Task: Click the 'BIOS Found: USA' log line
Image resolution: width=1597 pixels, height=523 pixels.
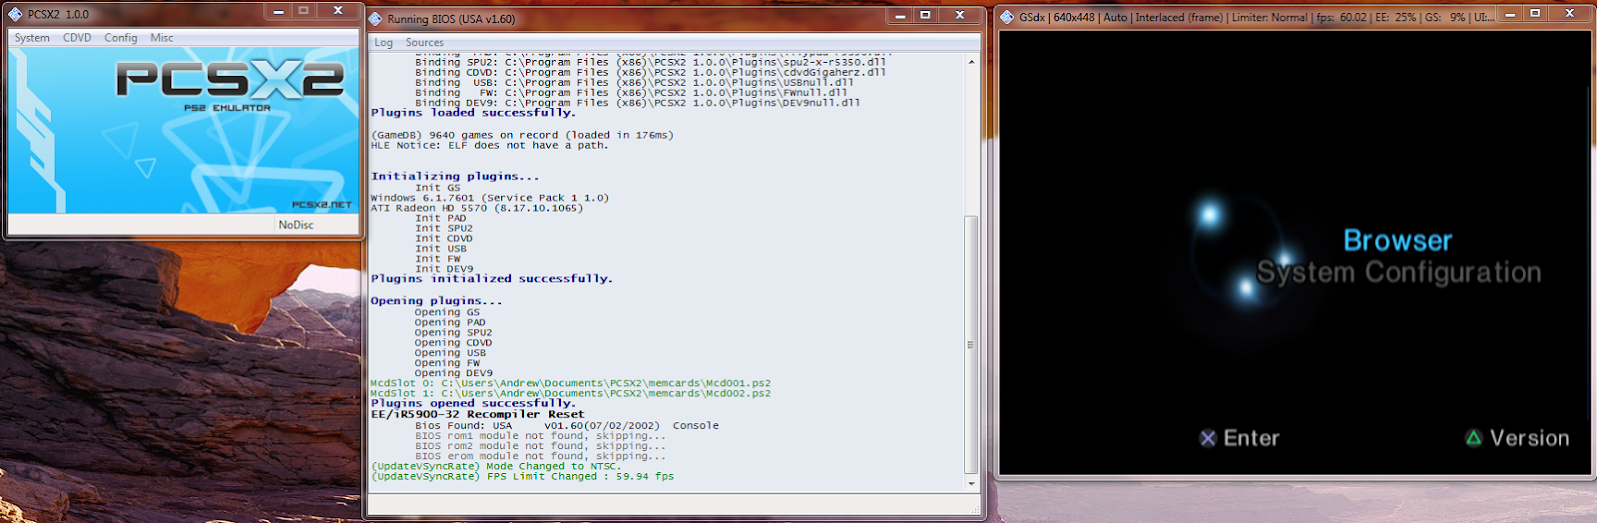Action: coord(567,426)
